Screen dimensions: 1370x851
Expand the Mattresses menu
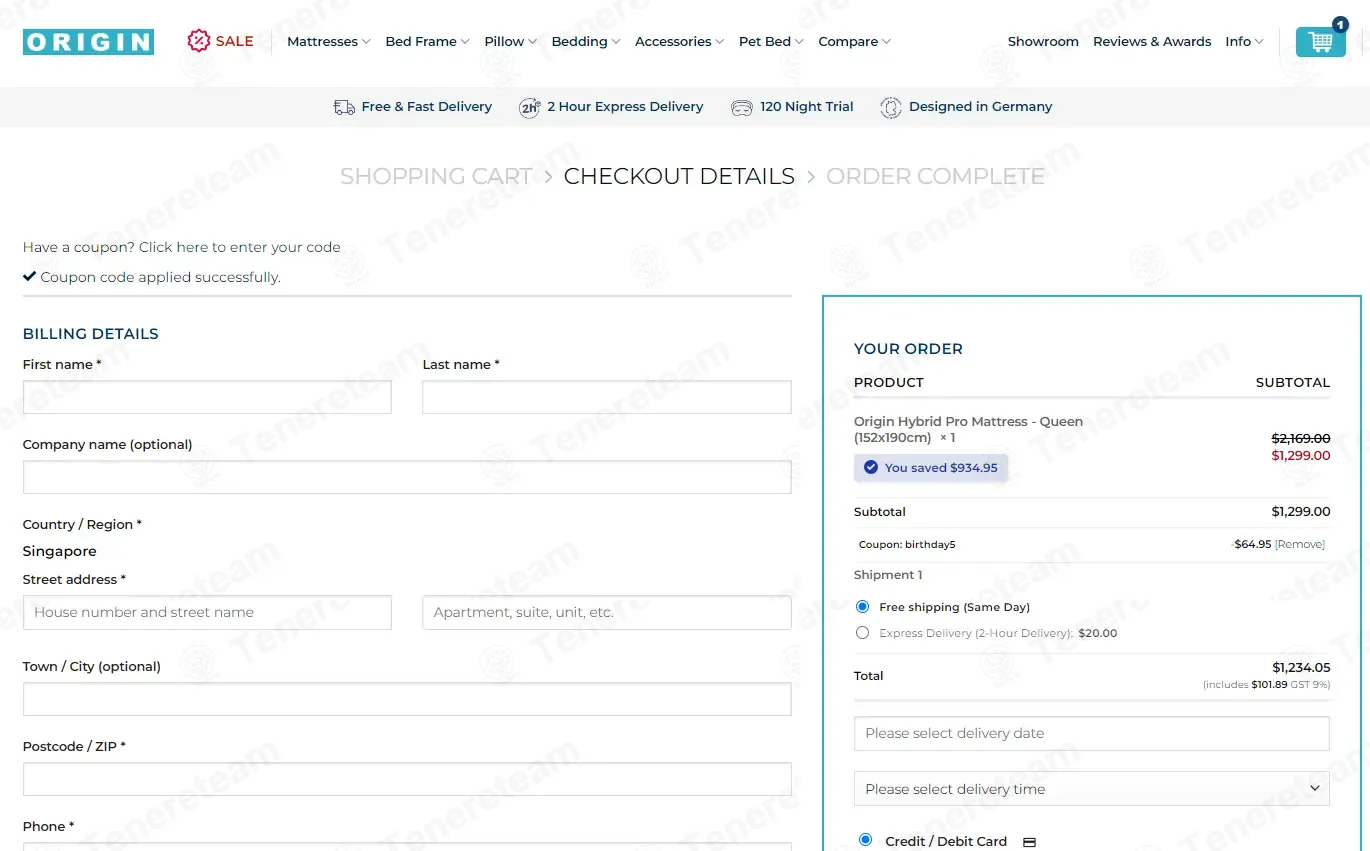pos(328,42)
